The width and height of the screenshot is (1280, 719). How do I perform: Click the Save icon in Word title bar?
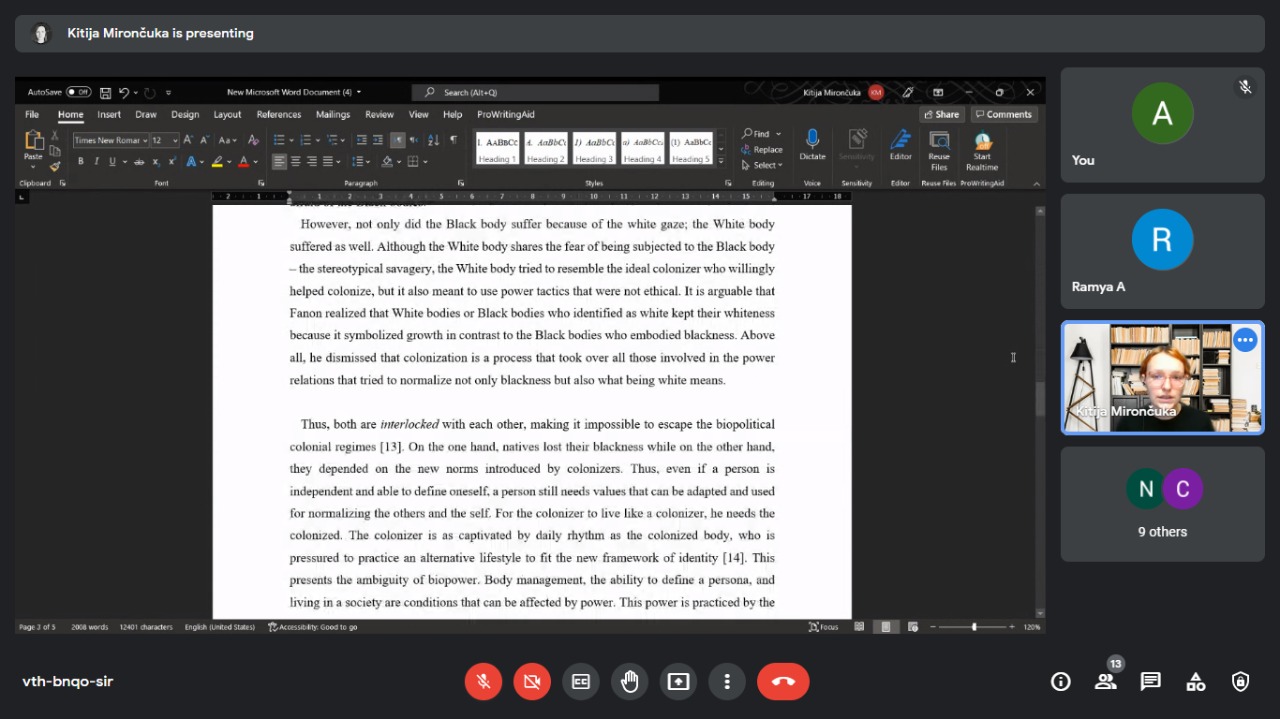tap(106, 92)
